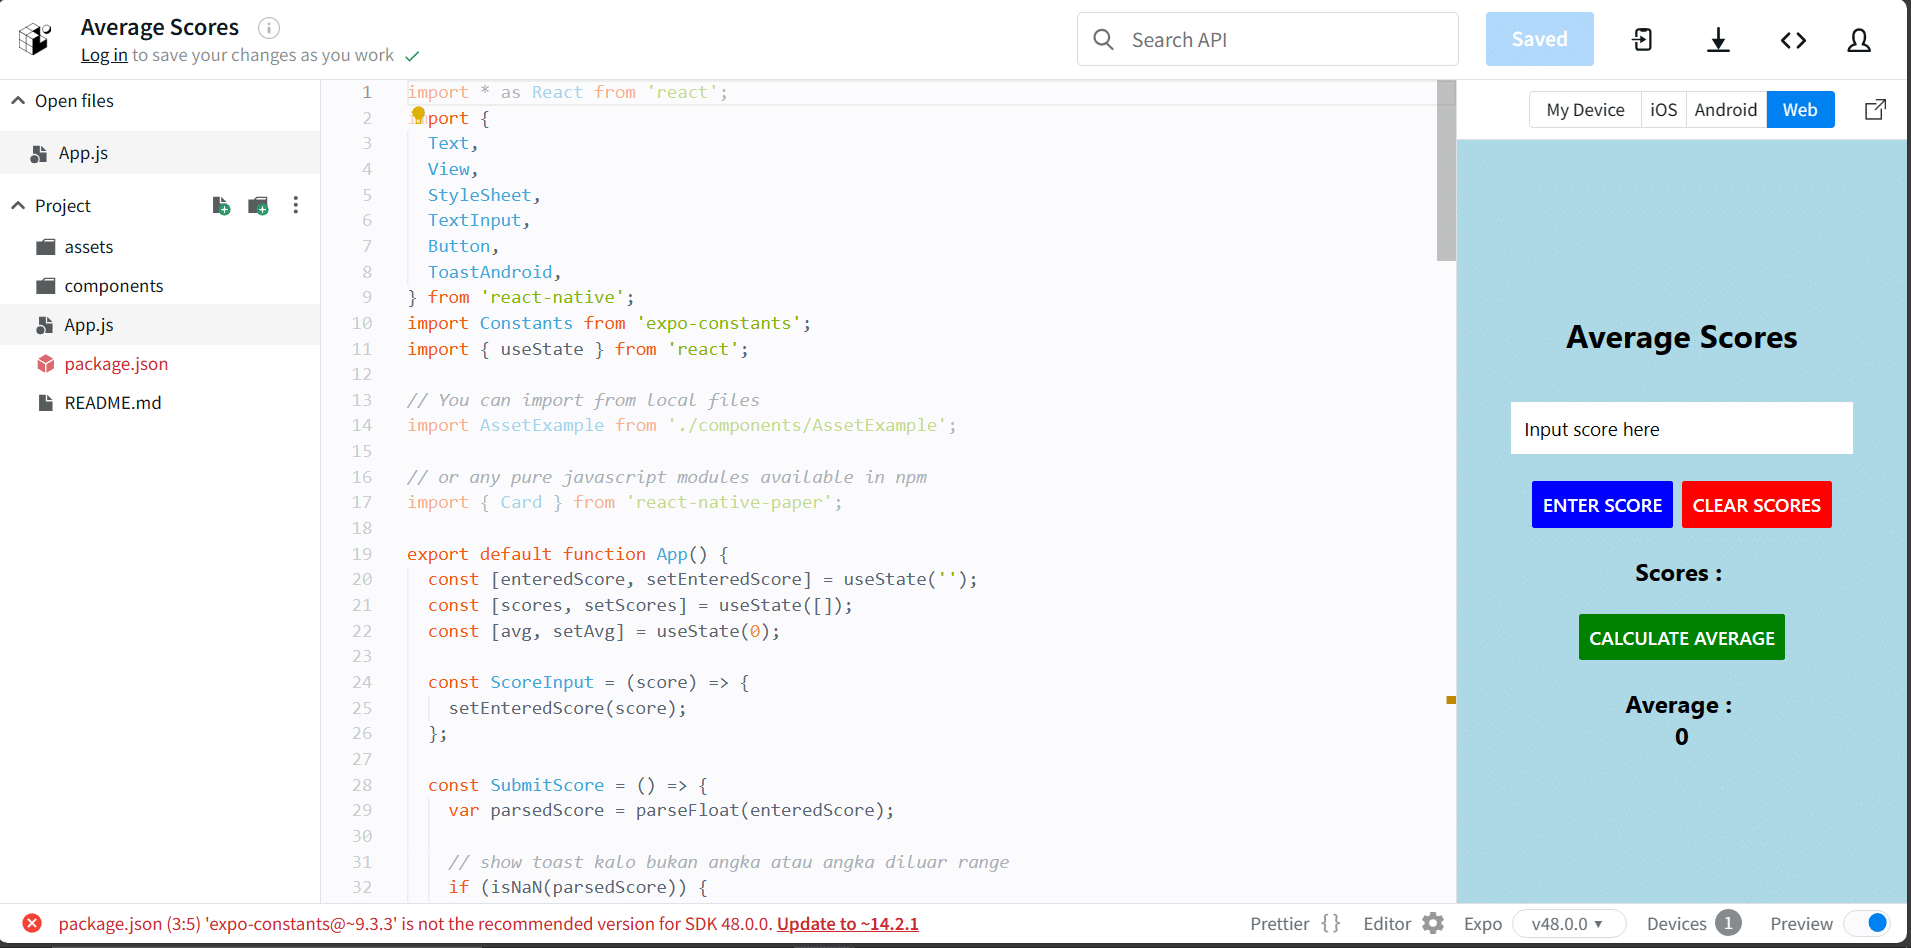Click the Input score here field
This screenshot has width=1911, height=948.
pyautogui.click(x=1681, y=428)
